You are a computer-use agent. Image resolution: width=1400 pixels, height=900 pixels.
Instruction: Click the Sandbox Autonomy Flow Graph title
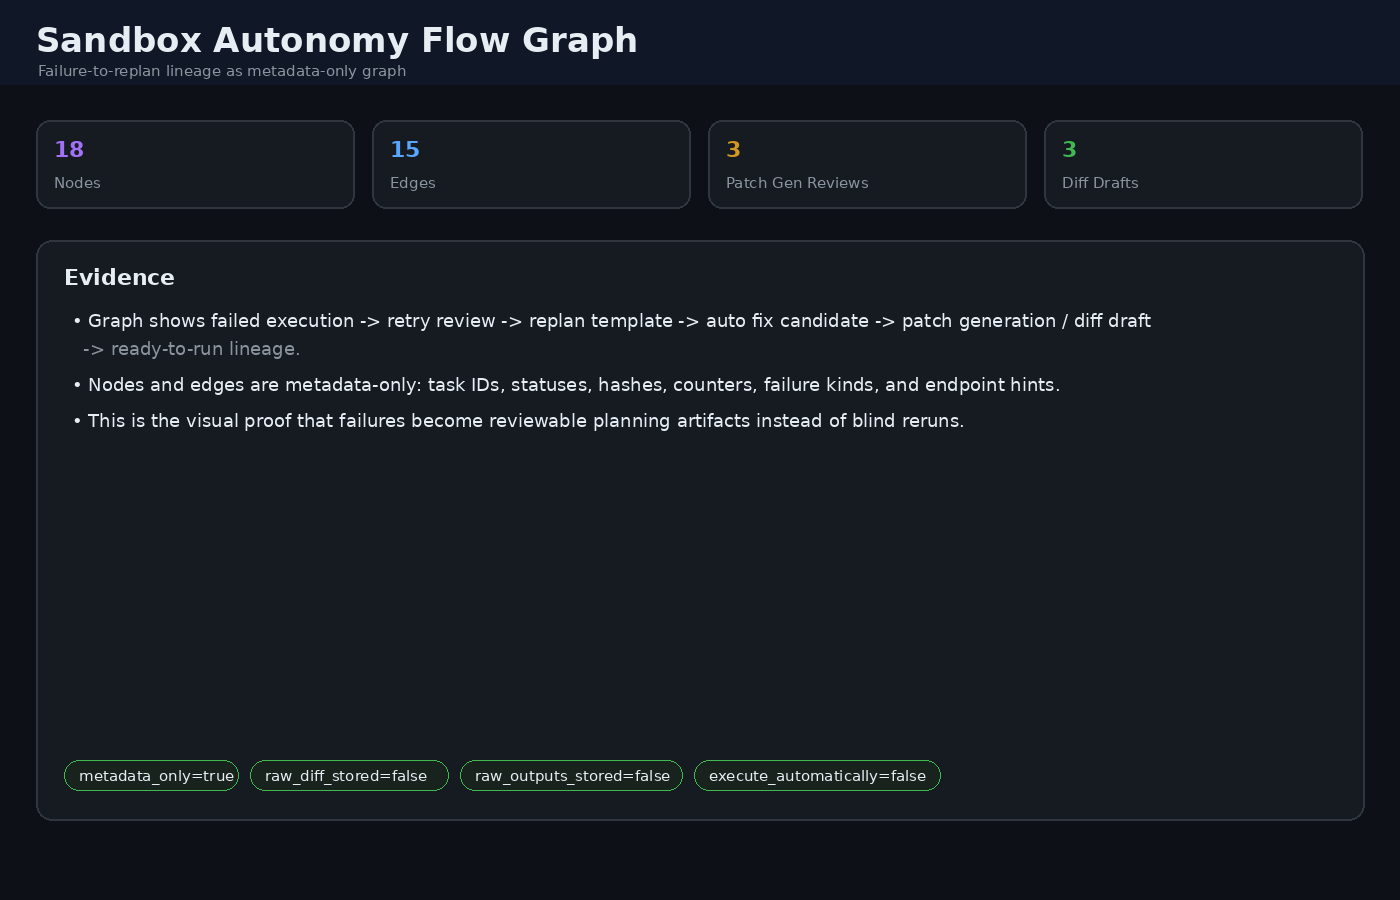(337, 40)
